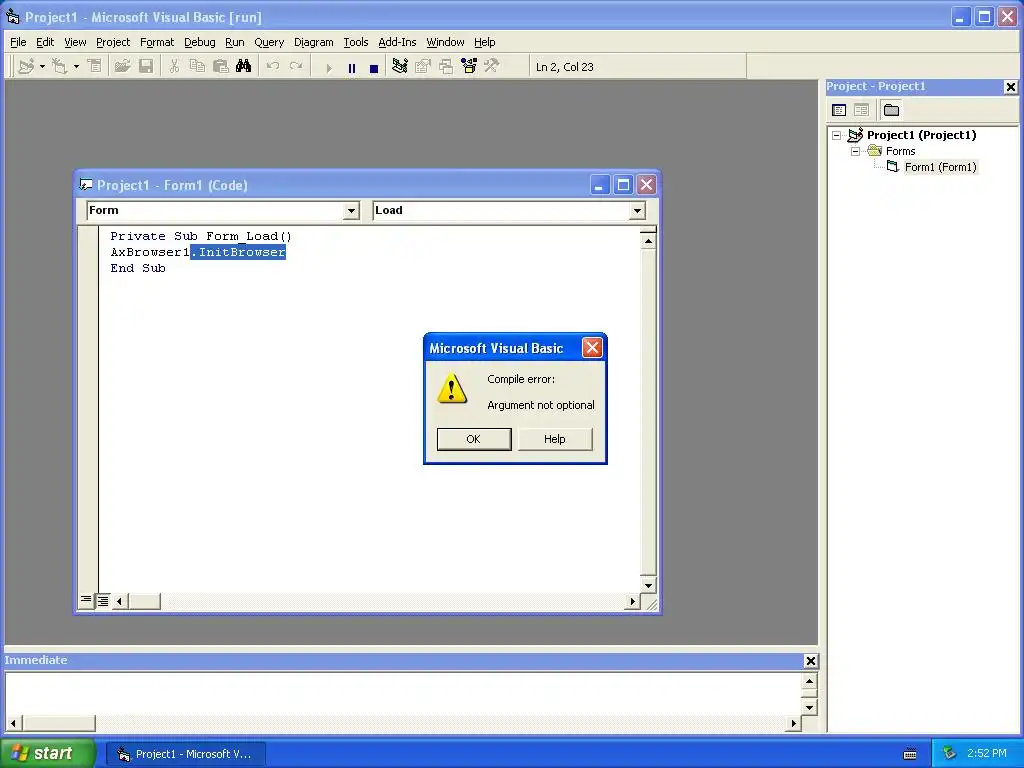The height and width of the screenshot is (768, 1024).
Task: Close the Microsoft Visual Basic error dialog
Action: click(592, 348)
